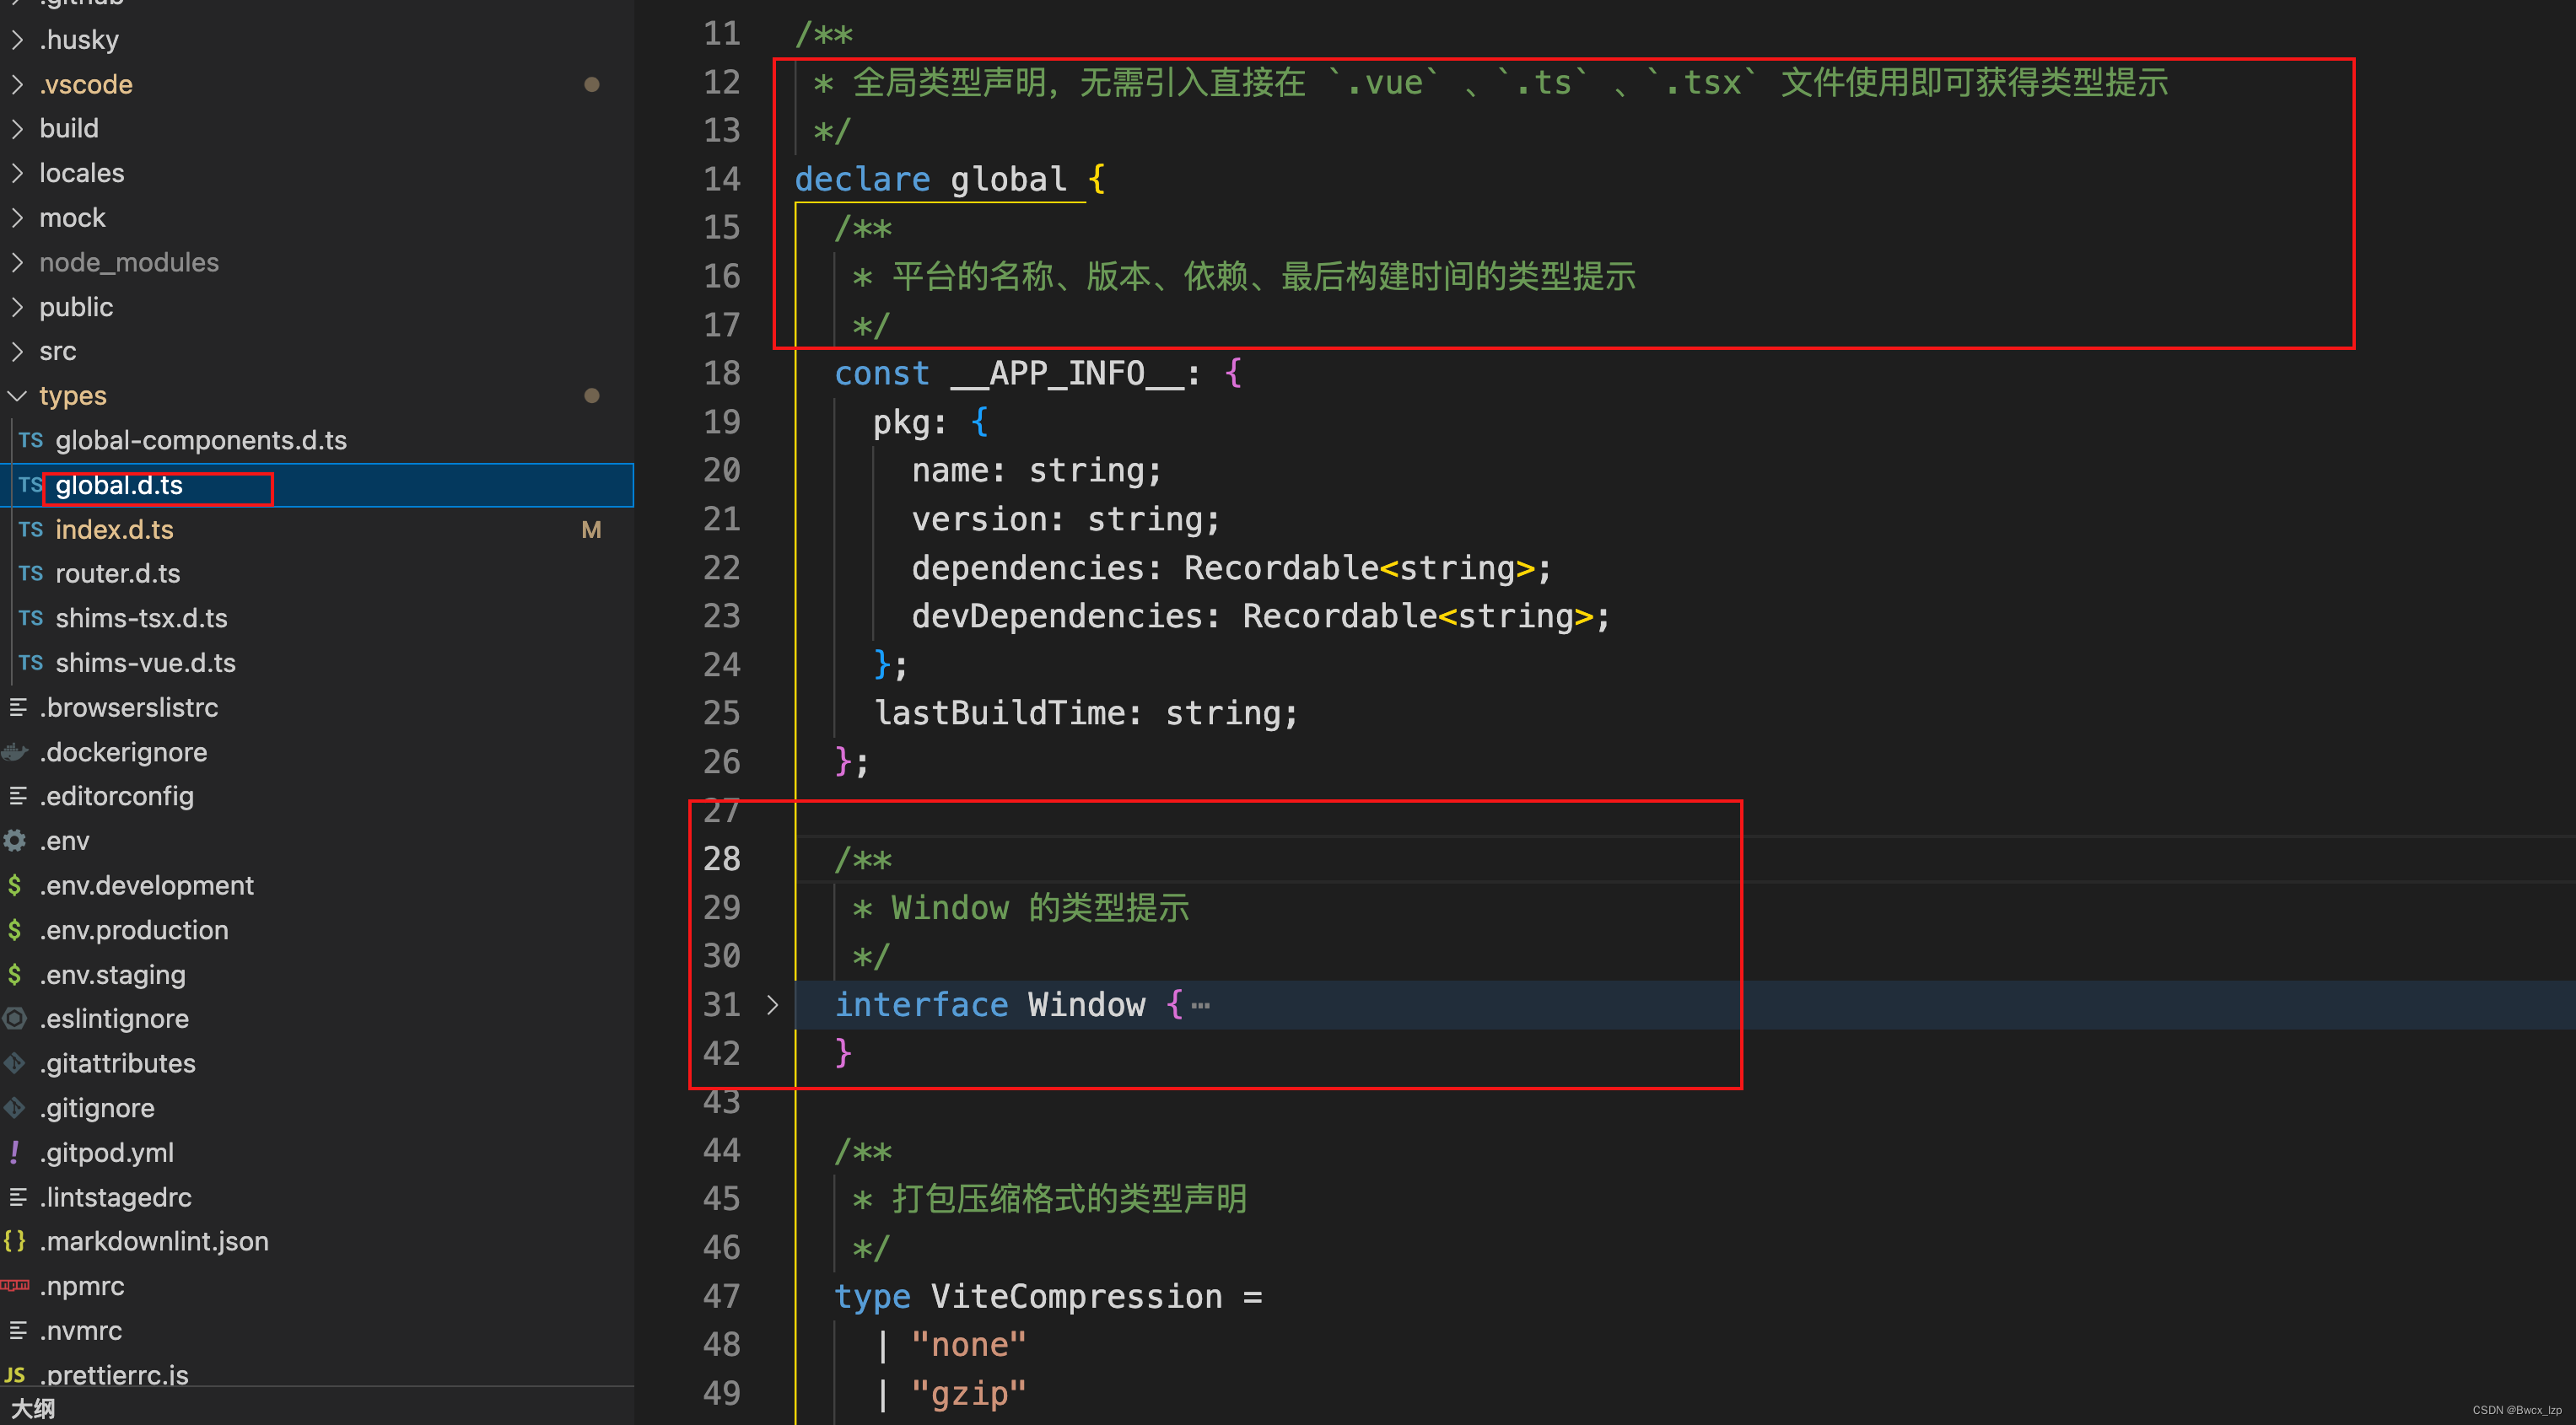
Task: Open .gitpod.yml file
Action: (x=107, y=1153)
